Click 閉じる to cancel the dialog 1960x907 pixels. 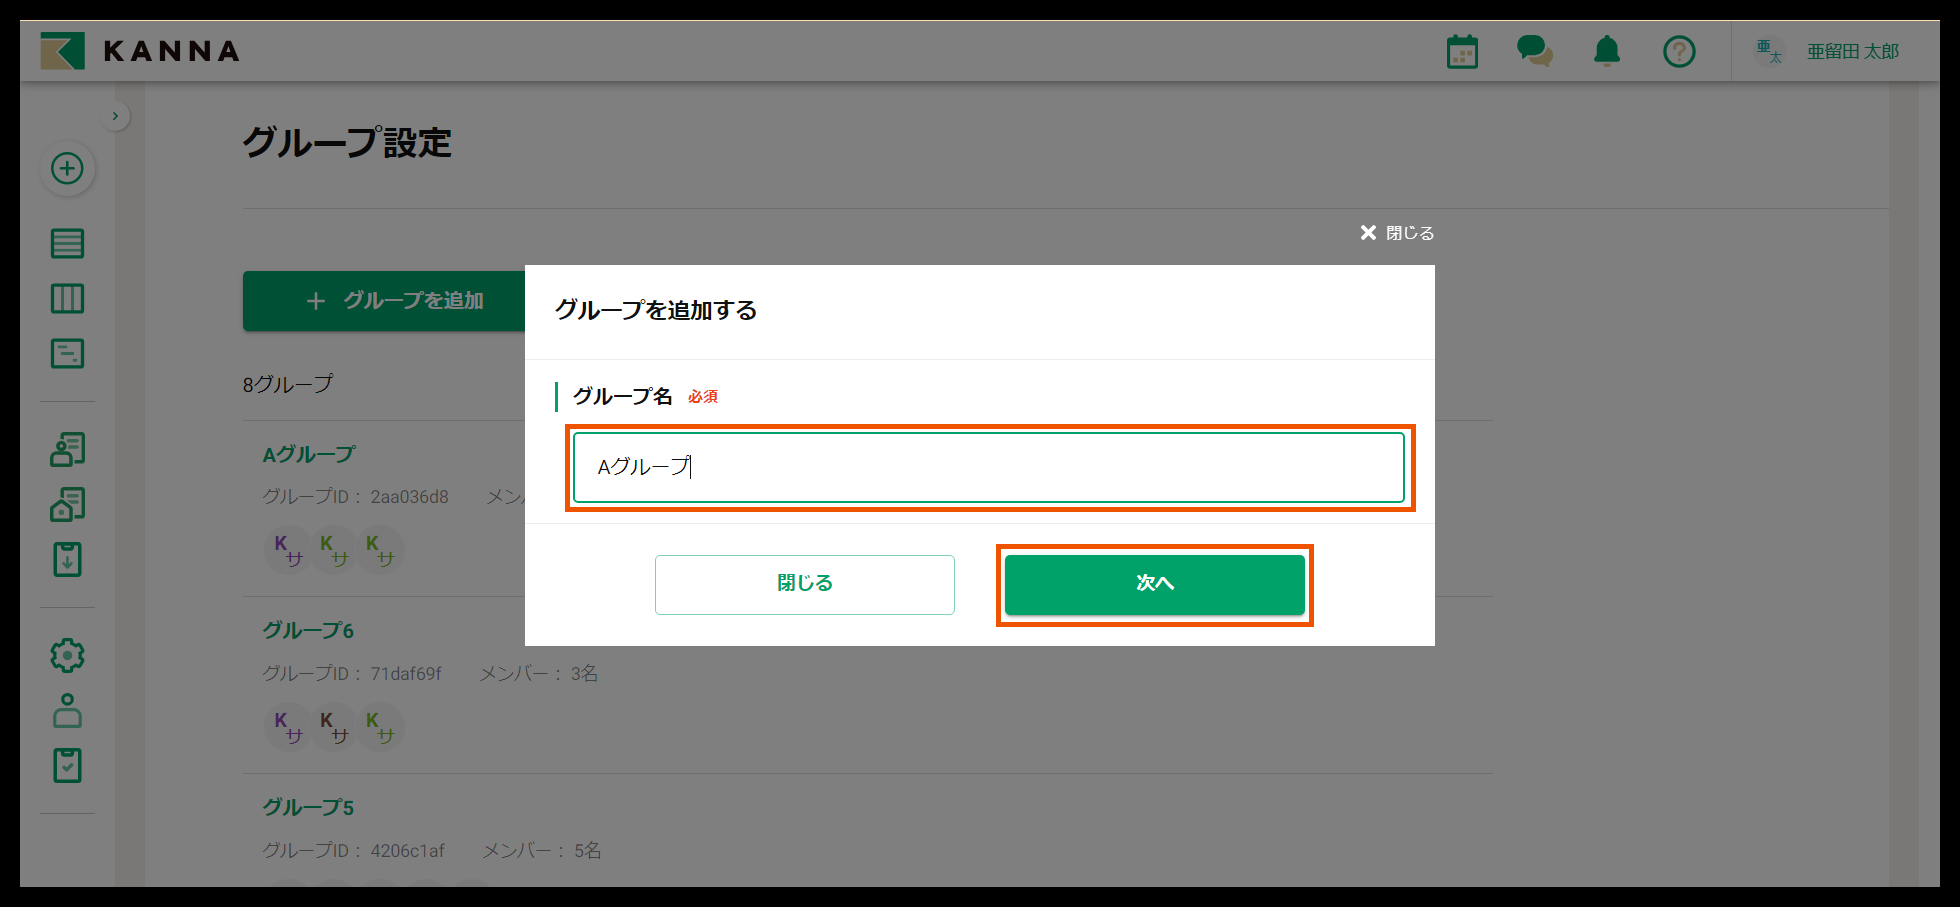pyautogui.click(x=804, y=584)
